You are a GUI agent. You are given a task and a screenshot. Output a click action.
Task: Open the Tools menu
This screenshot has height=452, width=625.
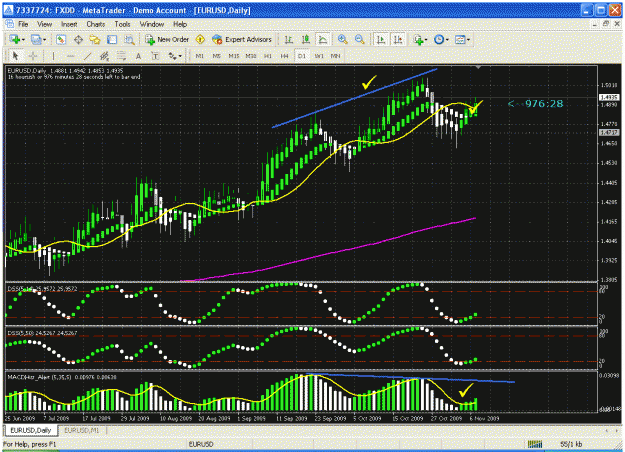[x=122, y=24]
